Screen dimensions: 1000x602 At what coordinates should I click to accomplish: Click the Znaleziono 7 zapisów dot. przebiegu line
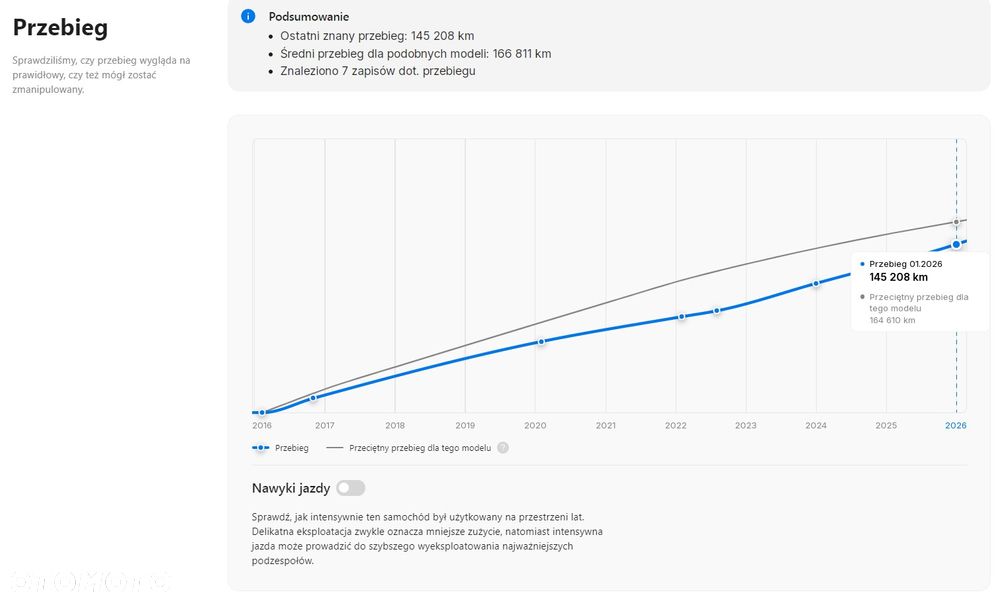tap(378, 71)
